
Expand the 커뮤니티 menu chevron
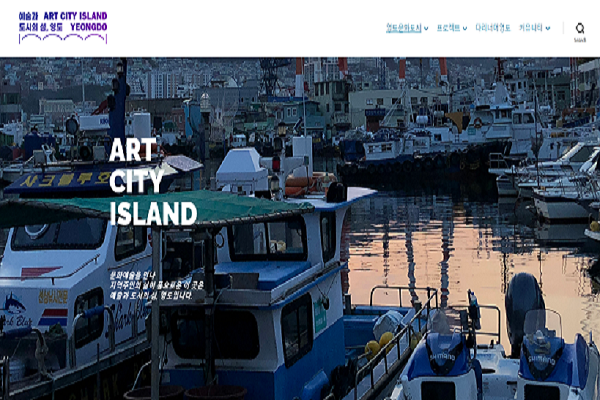(548, 28)
